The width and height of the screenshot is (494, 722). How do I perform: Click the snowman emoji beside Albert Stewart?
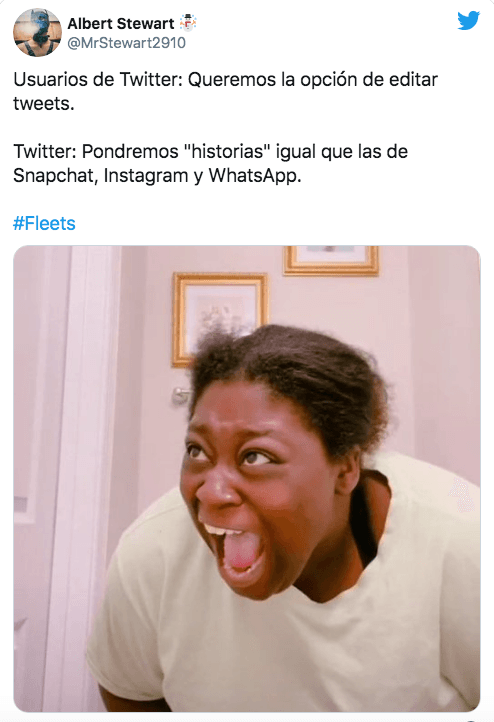[x=188, y=23]
